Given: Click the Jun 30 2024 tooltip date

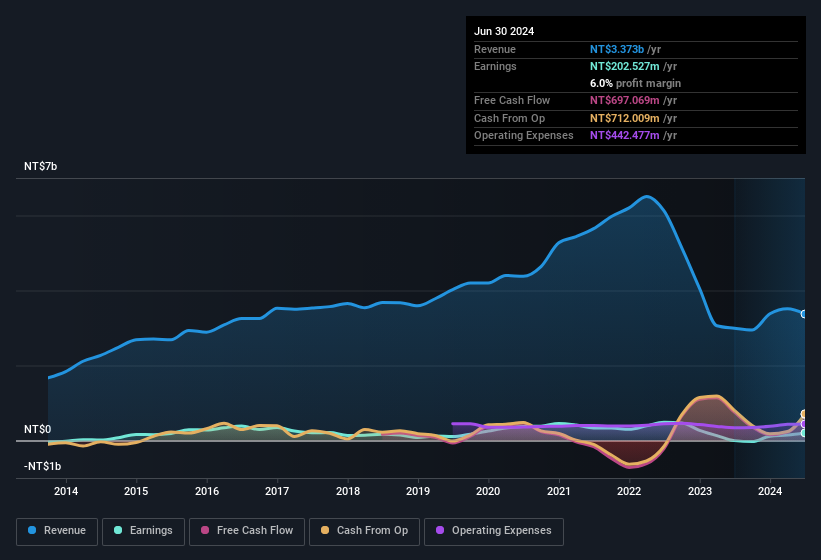Looking at the screenshot, I should click(504, 31).
